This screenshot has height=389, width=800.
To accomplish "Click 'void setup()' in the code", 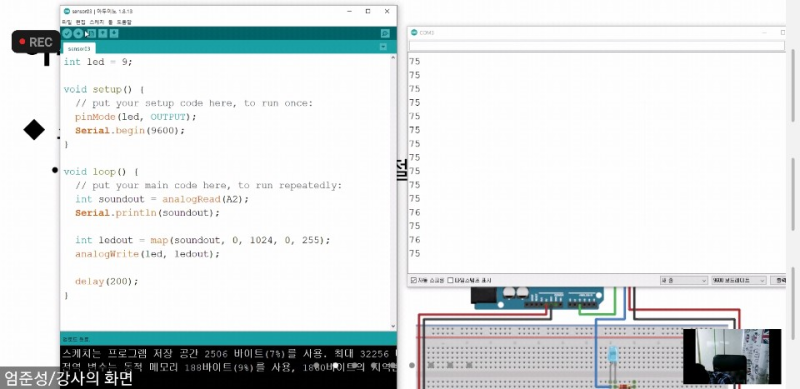I will [x=97, y=89].
